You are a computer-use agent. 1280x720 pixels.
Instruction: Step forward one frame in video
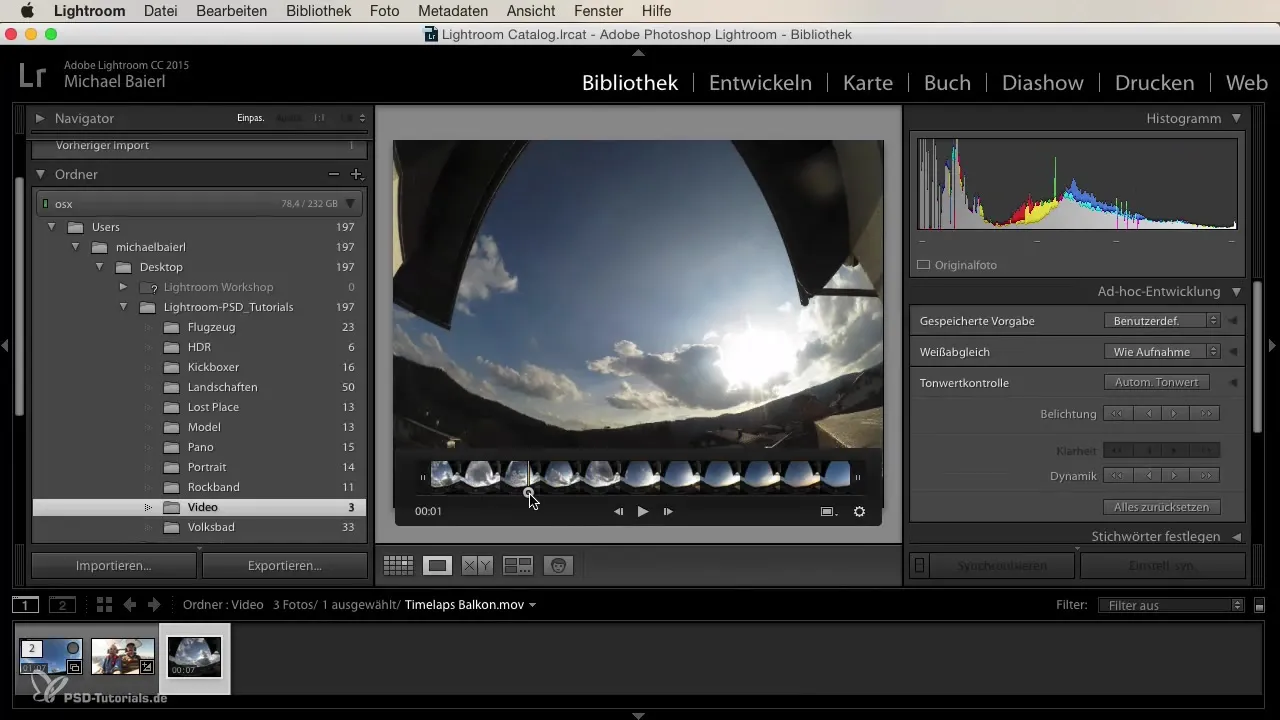click(668, 511)
